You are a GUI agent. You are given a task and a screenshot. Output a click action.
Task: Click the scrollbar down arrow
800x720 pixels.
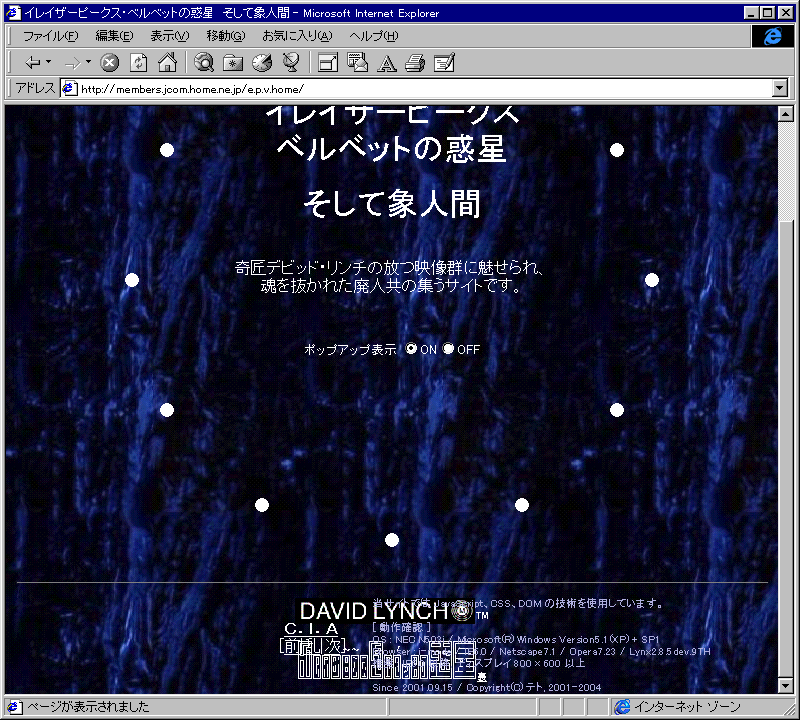click(x=786, y=685)
